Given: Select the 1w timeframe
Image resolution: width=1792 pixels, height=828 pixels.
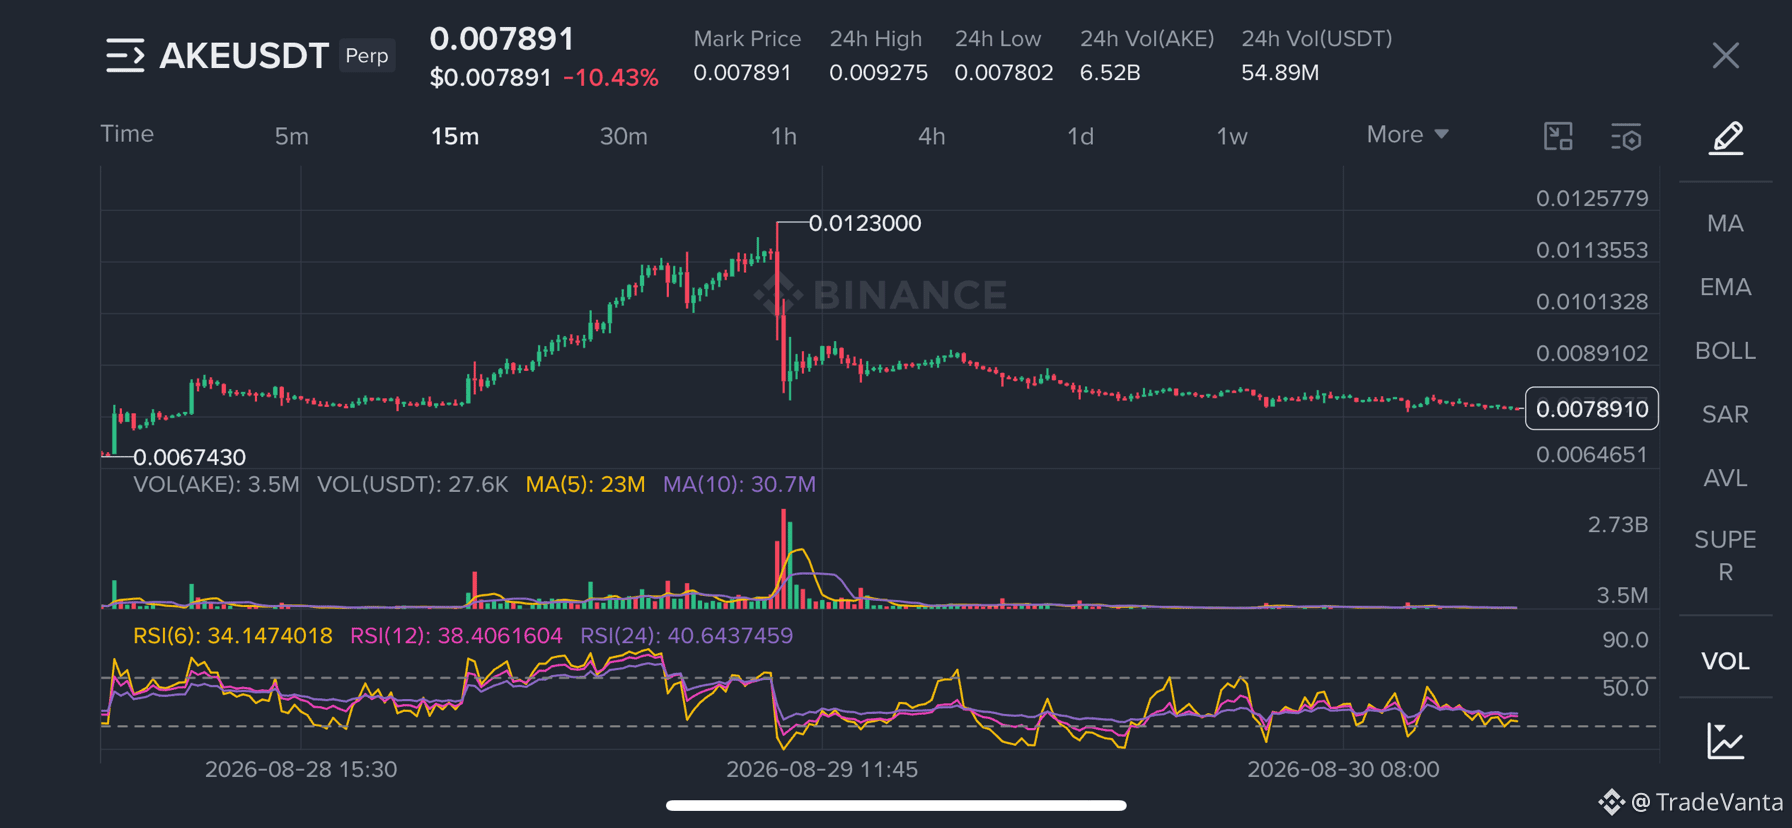Looking at the screenshot, I should [x=1232, y=136].
